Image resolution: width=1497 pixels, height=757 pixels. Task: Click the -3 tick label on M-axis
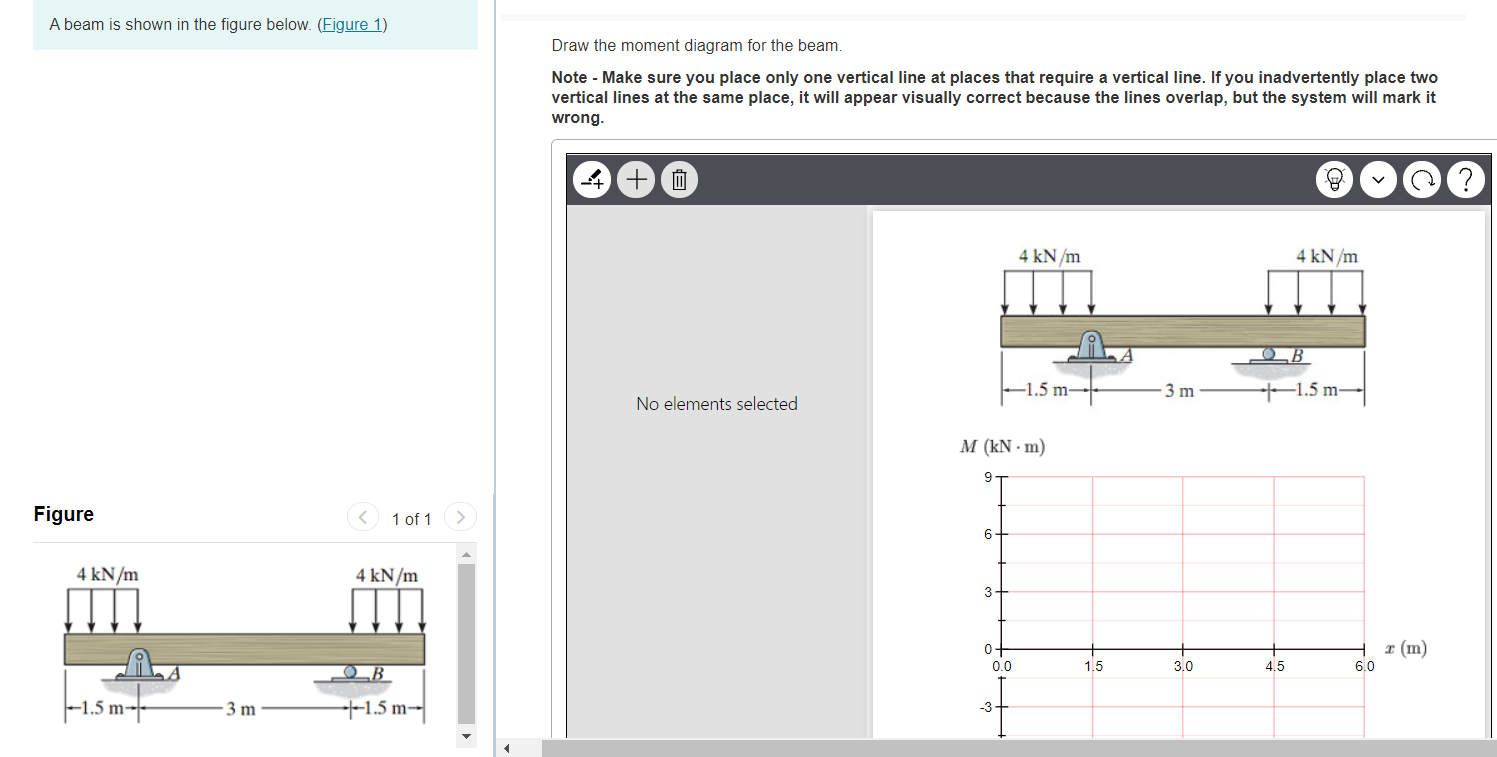click(x=987, y=707)
